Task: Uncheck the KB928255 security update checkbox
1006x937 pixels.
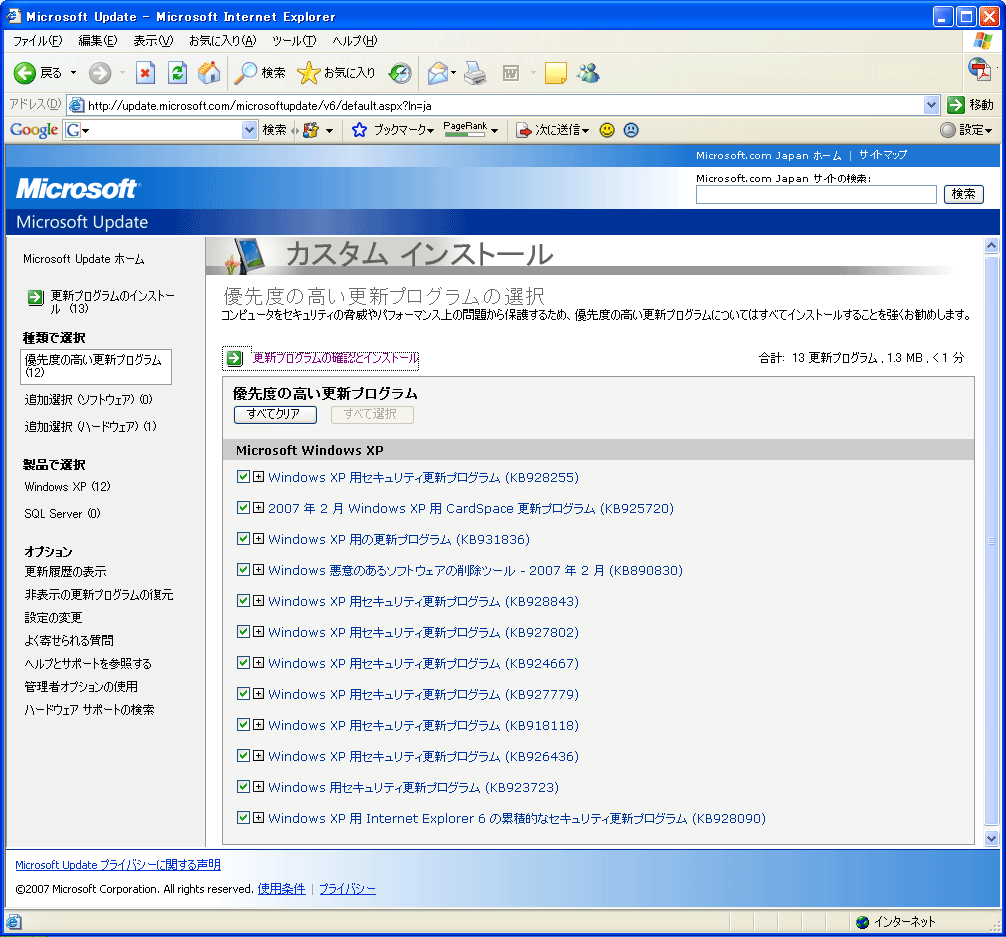Action: 243,476
